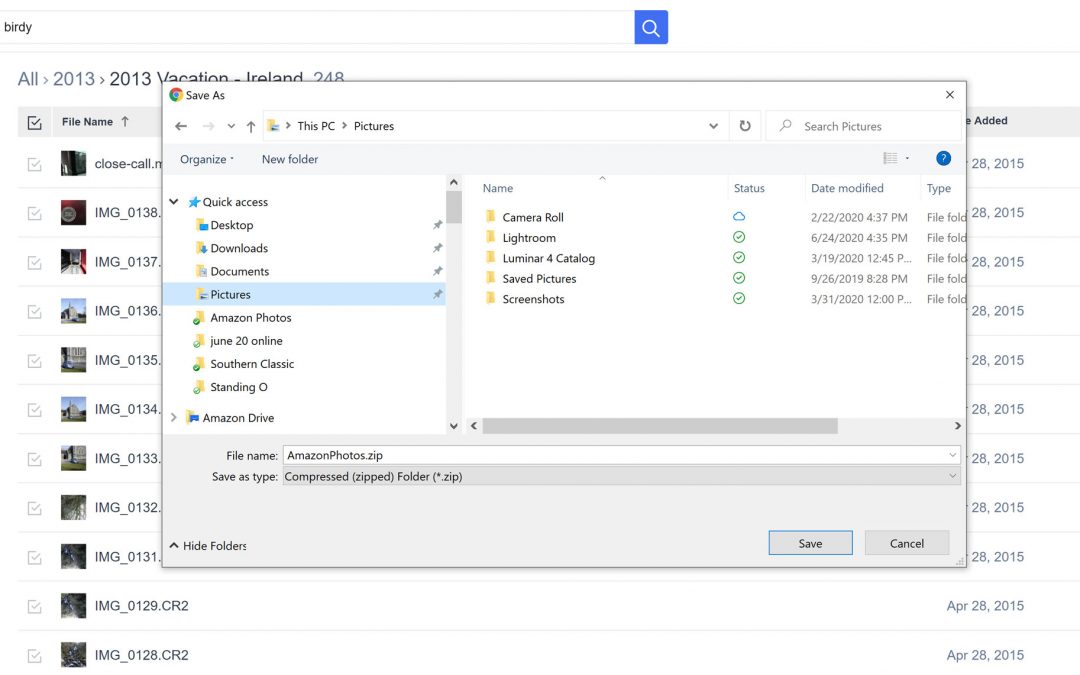1080x675 pixels.
Task: Click the Back arrow in Save As dialog
Action: (181, 126)
